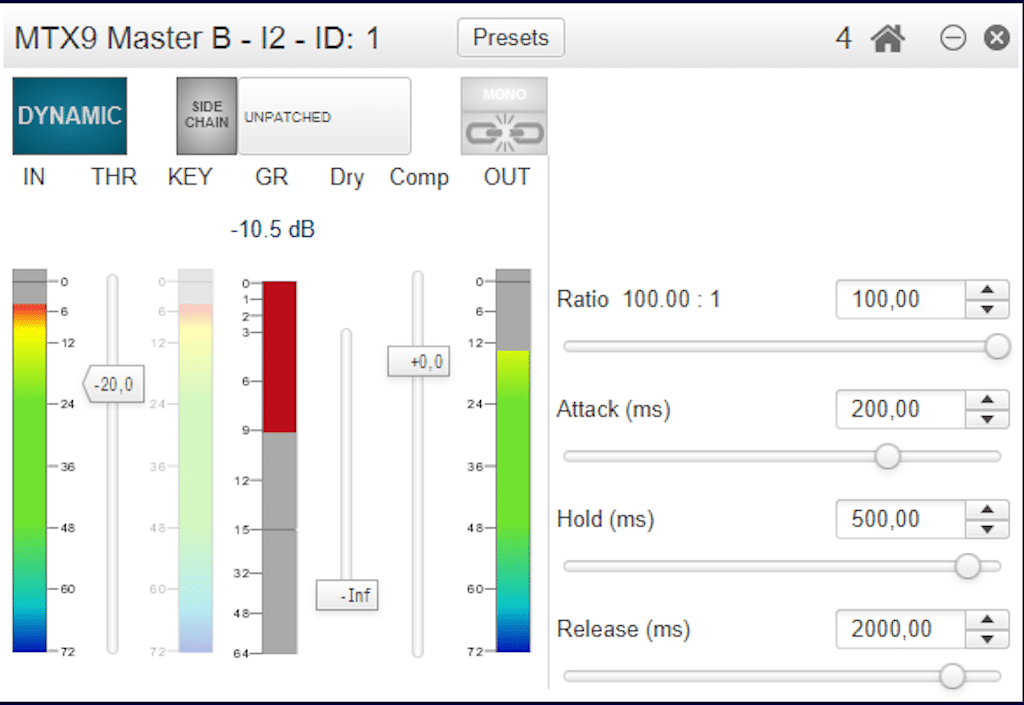
Task: Click the Release (ms) value field
Action: 900,629
